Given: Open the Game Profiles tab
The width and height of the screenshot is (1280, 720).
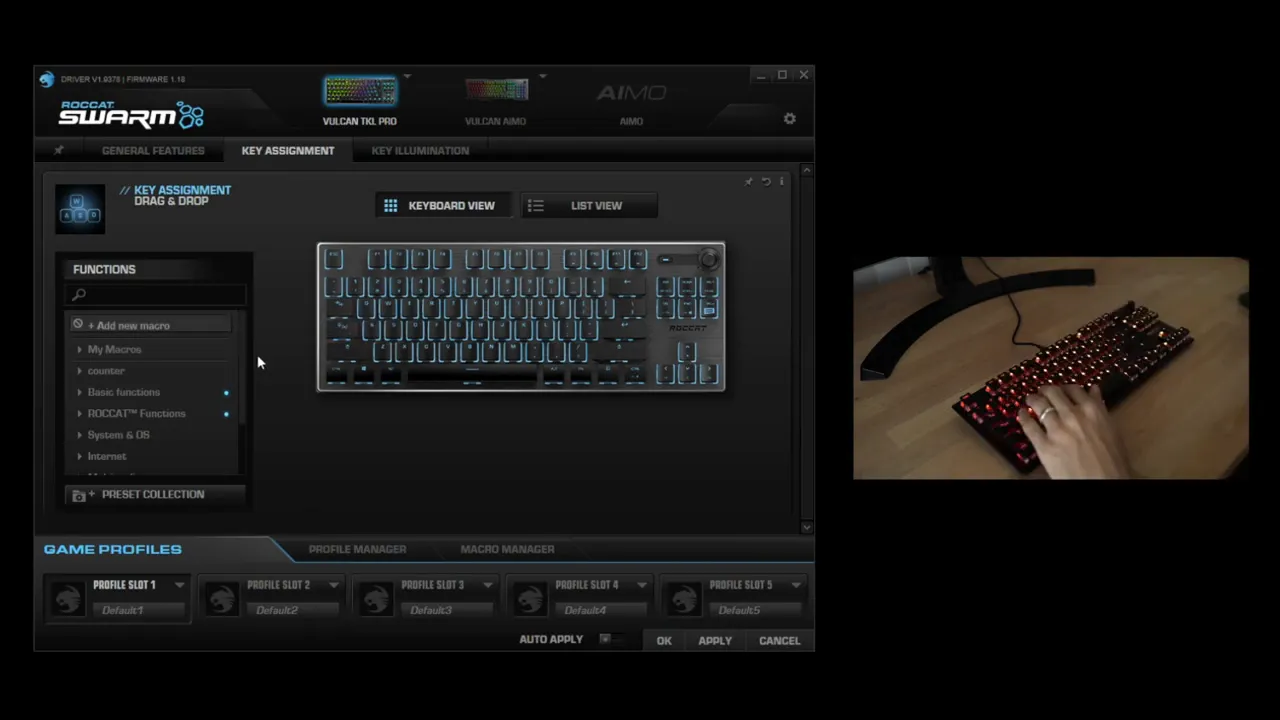Looking at the screenshot, I should point(113,549).
